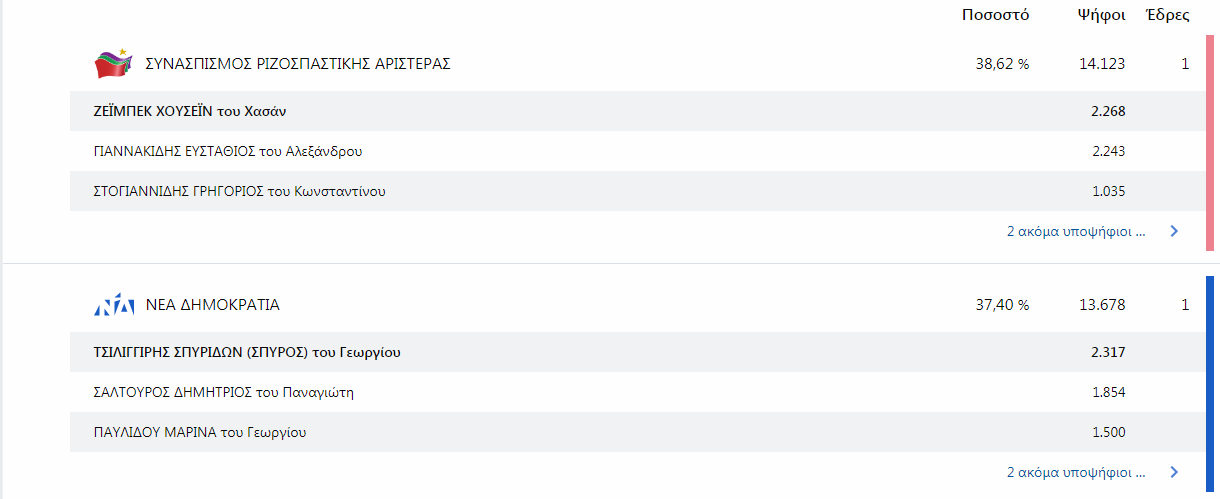The image size is (1220, 499).
Task: Select candidate row ΣΤΟΓΙΑΝΝΙΔΗΣ ΓΡΗΓΟΡΙΟΣ
Action: click(636, 191)
